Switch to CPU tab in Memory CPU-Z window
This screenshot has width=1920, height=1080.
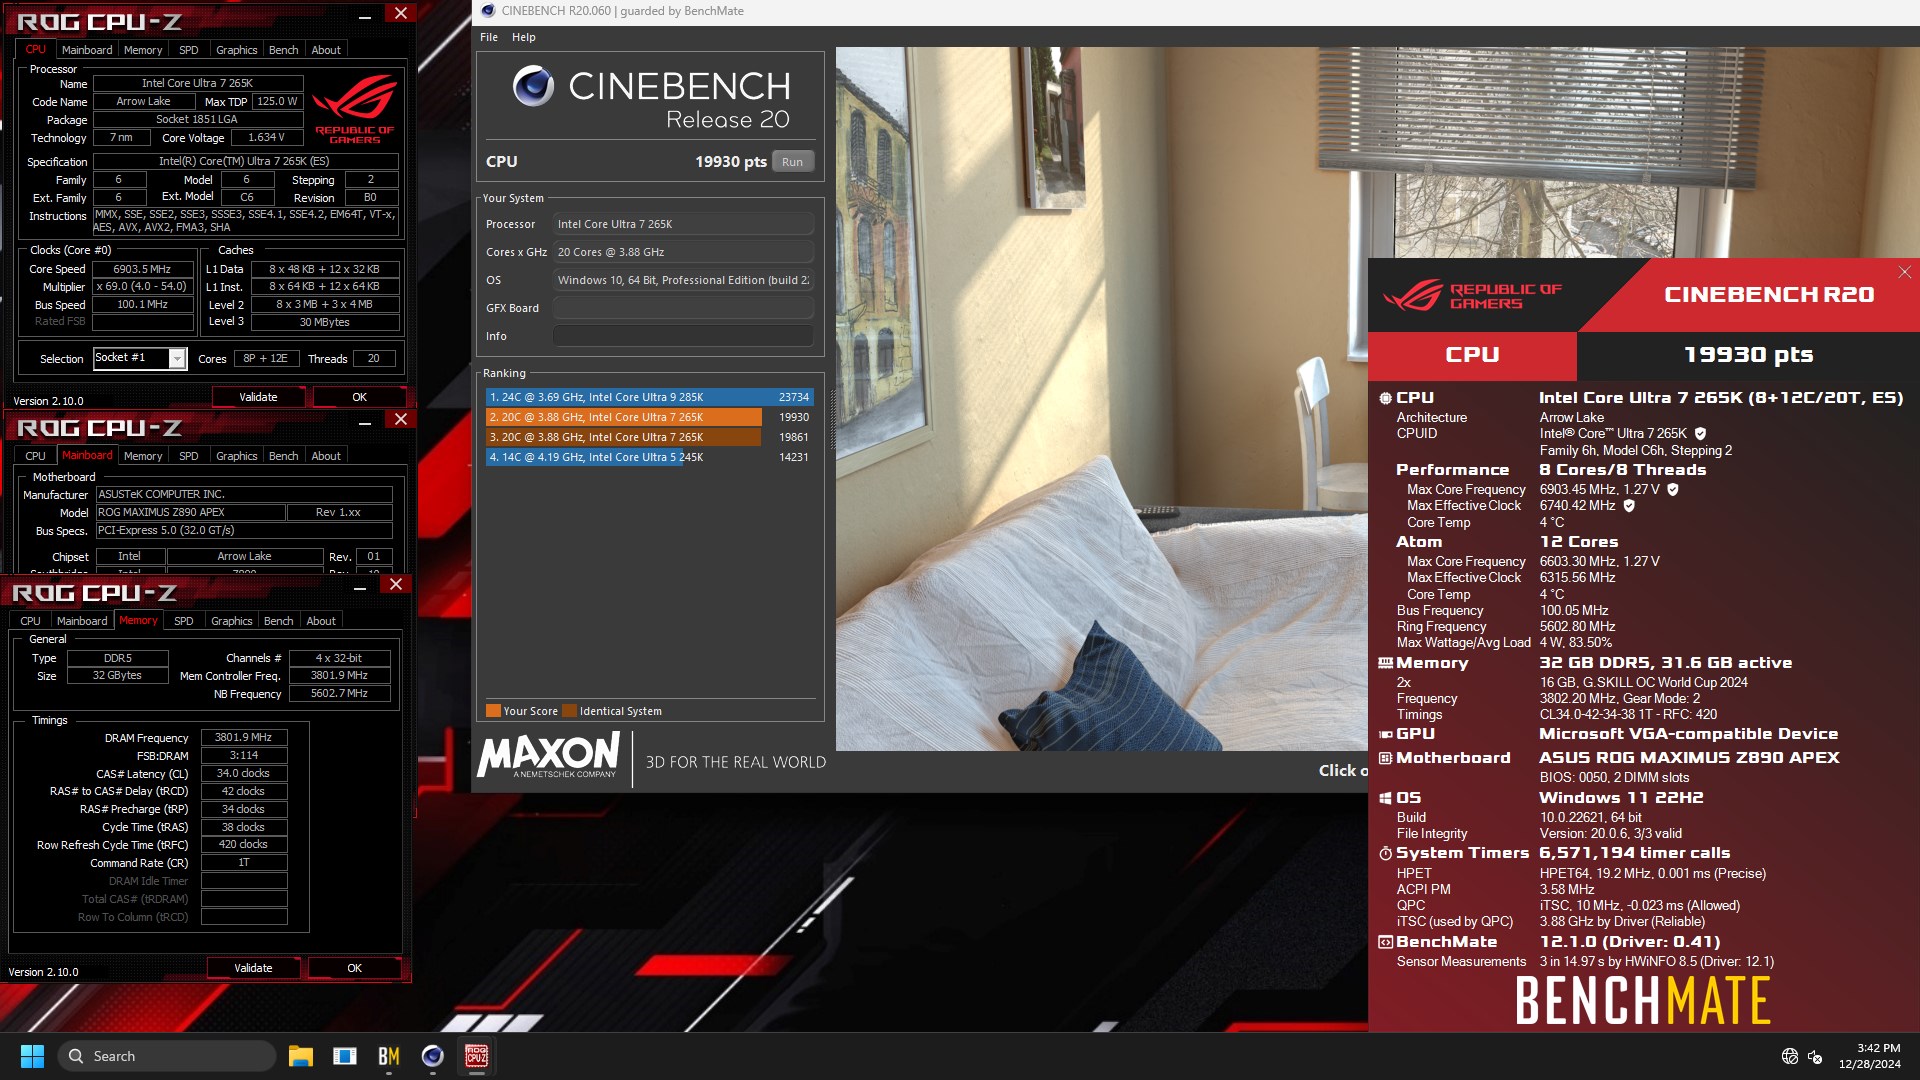click(30, 621)
